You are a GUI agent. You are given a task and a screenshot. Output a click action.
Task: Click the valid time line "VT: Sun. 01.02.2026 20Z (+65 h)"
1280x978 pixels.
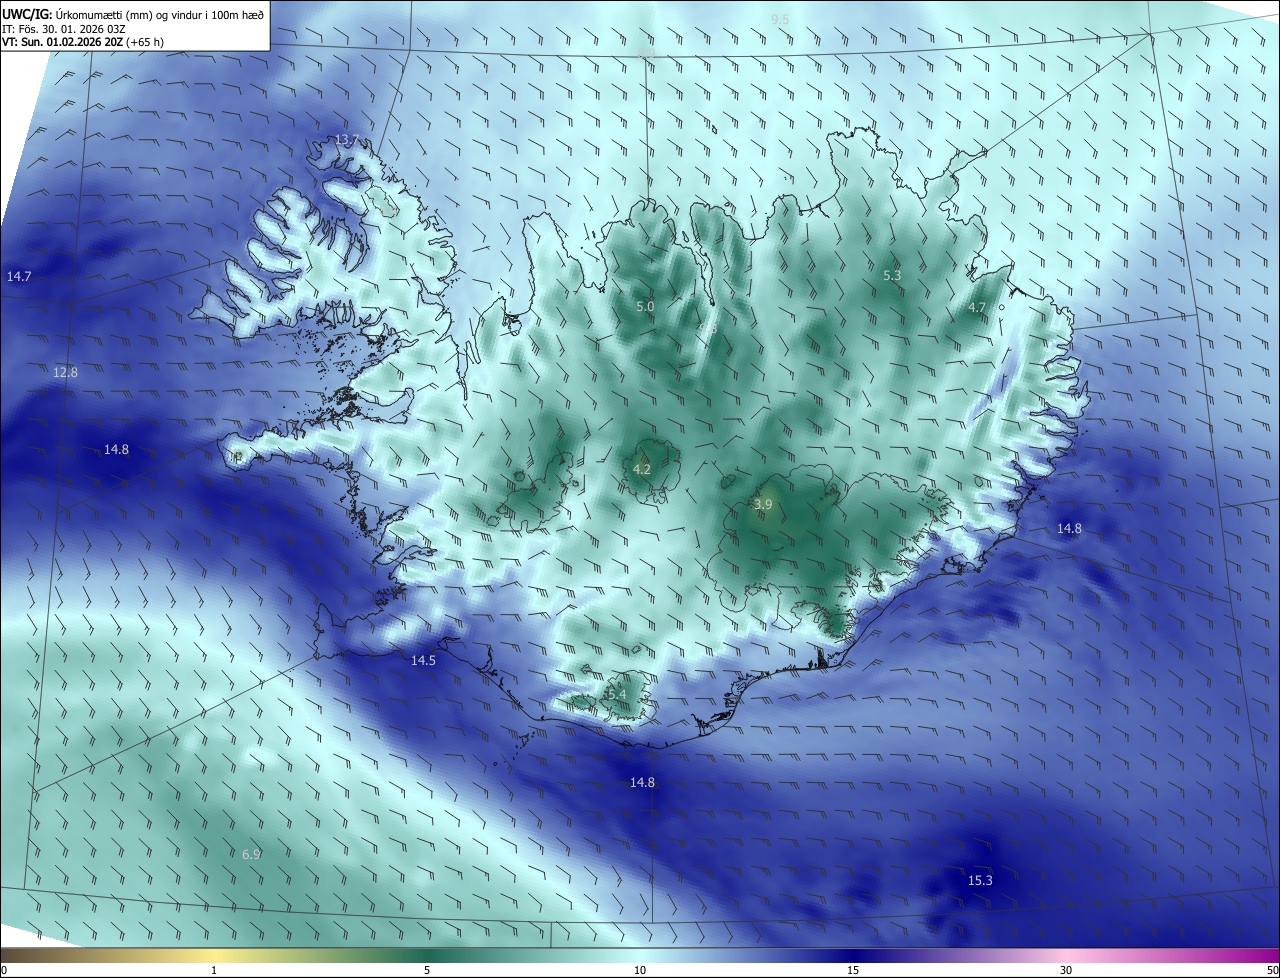(x=83, y=42)
